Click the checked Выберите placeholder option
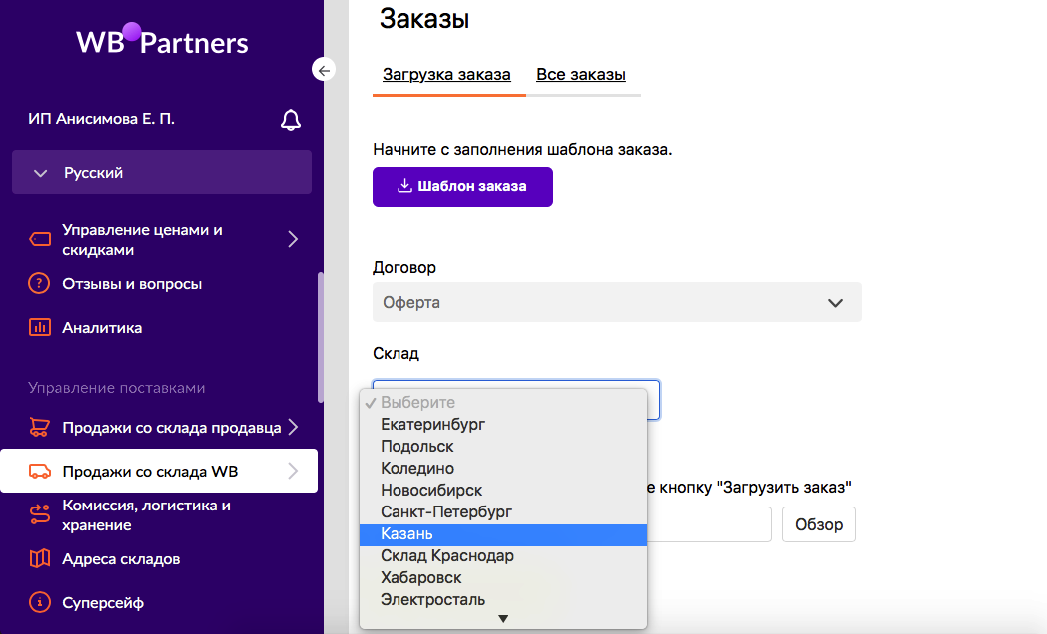 coord(503,402)
